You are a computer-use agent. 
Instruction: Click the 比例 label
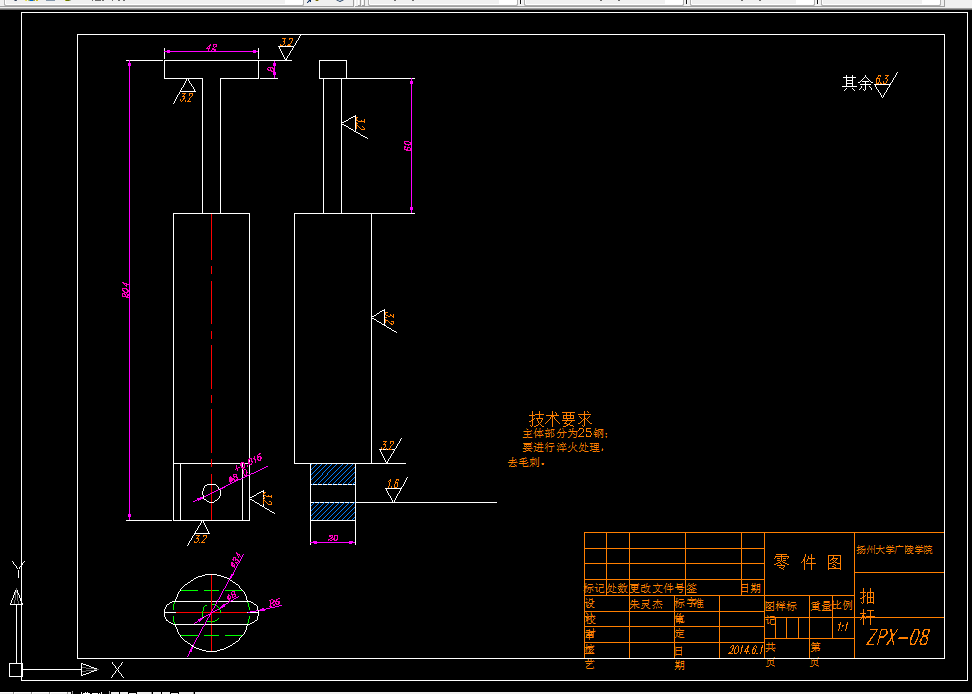point(842,605)
